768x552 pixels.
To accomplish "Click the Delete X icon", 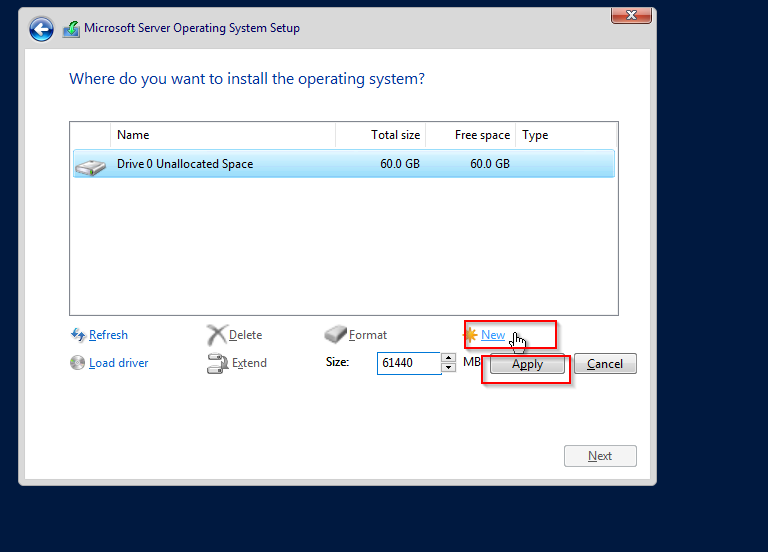I will click(x=216, y=335).
